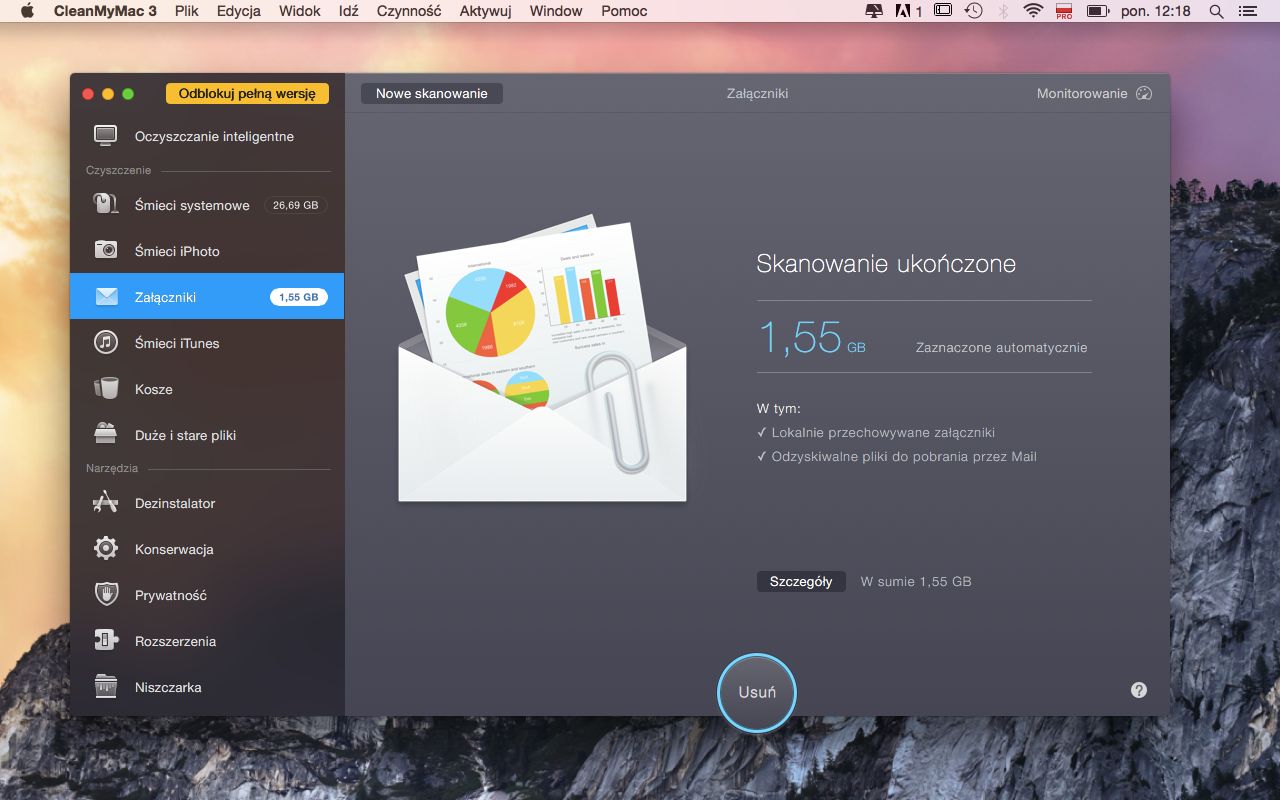Select the Duże i stare pliki box icon
Viewport: 1280px width, 800px height.
tap(106, 434)
